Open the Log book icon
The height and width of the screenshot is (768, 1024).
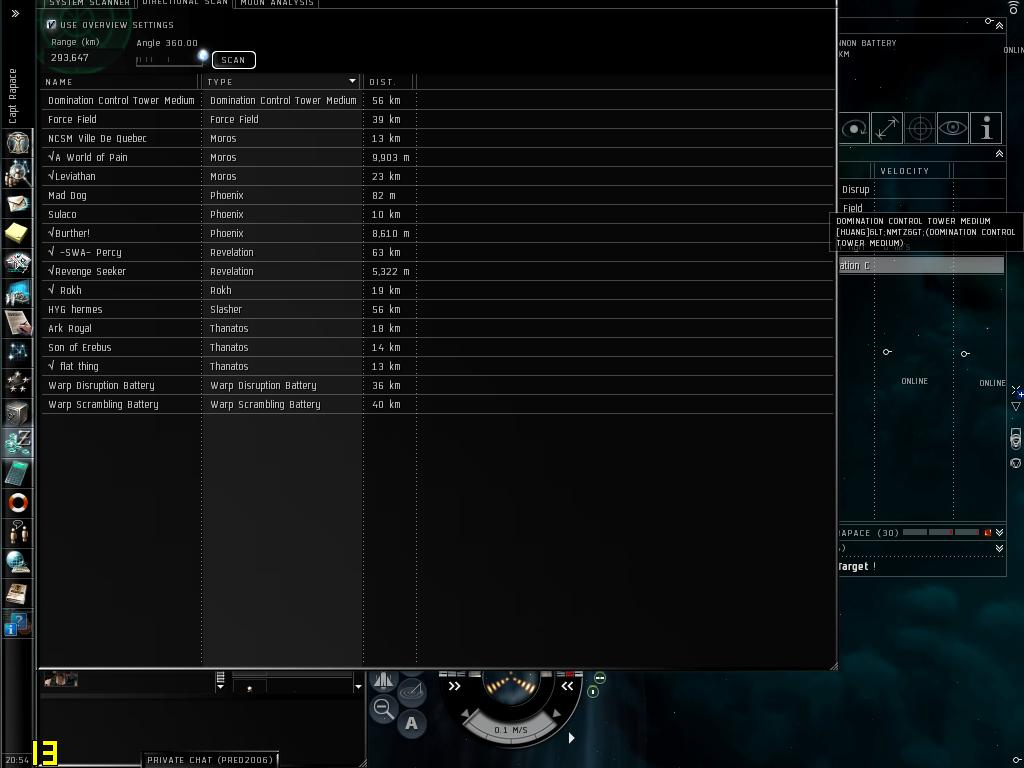[x=18, y=593]
